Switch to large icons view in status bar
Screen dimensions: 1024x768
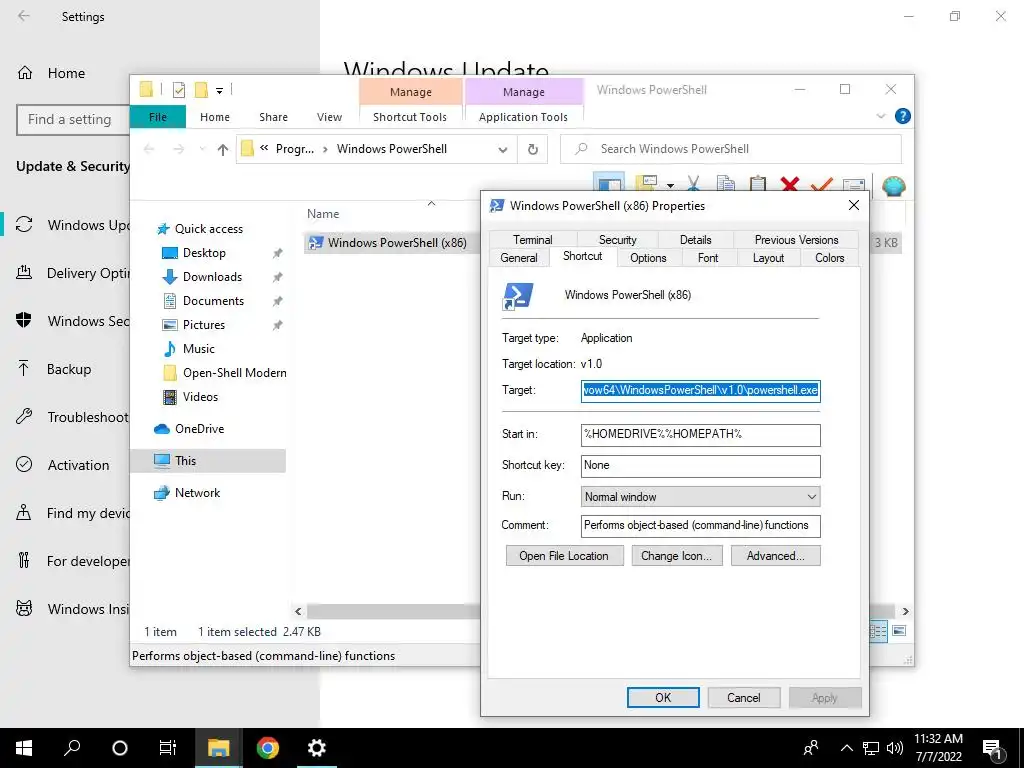click(x=899, y=631)
